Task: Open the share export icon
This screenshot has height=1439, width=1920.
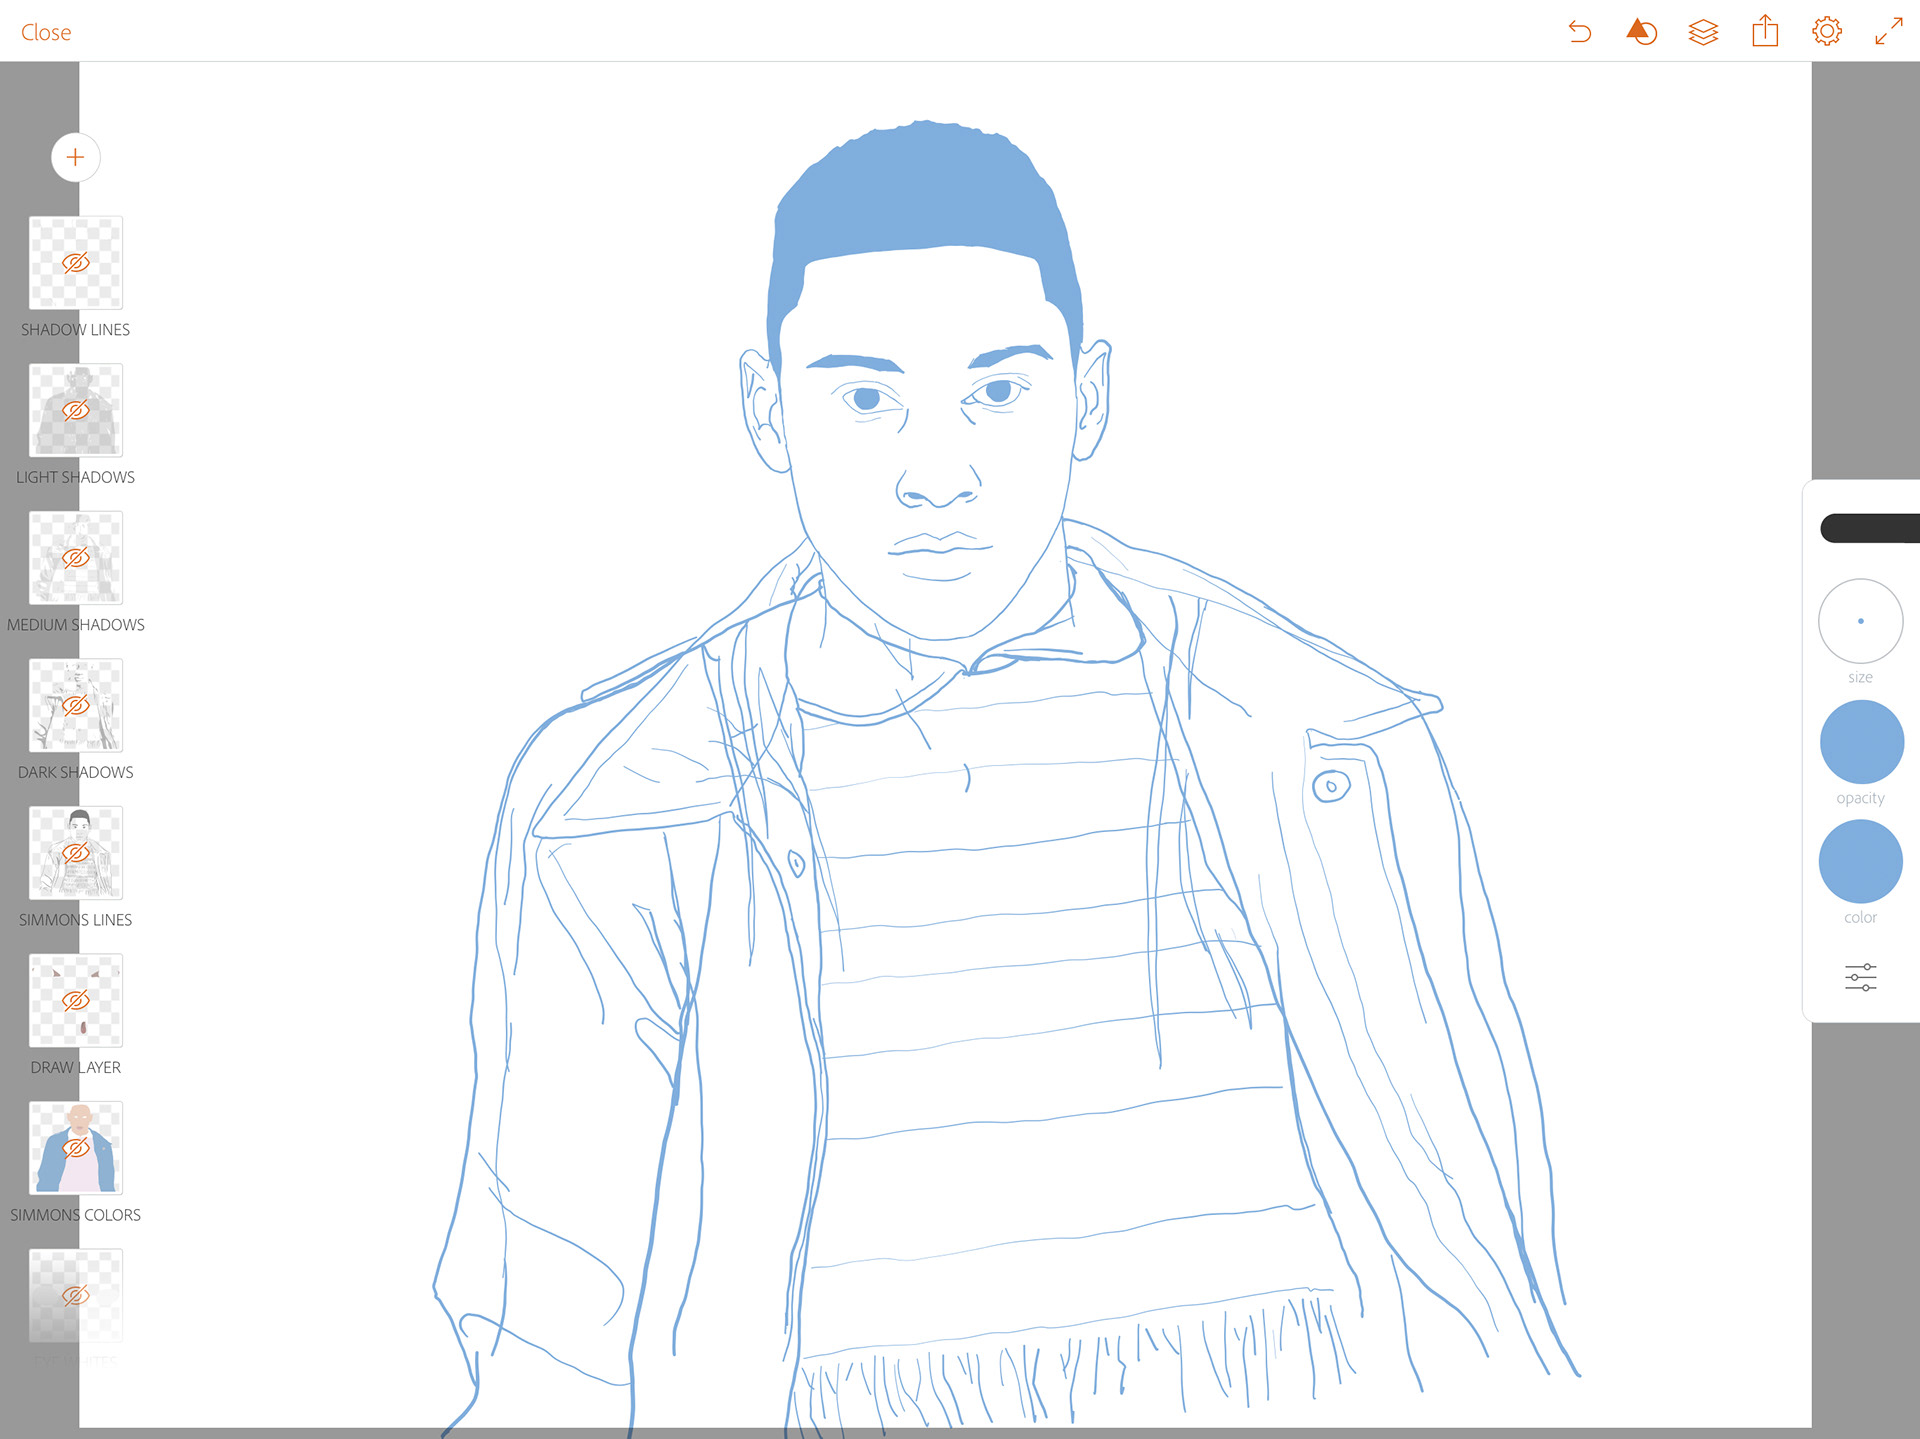Action: 1765,31
